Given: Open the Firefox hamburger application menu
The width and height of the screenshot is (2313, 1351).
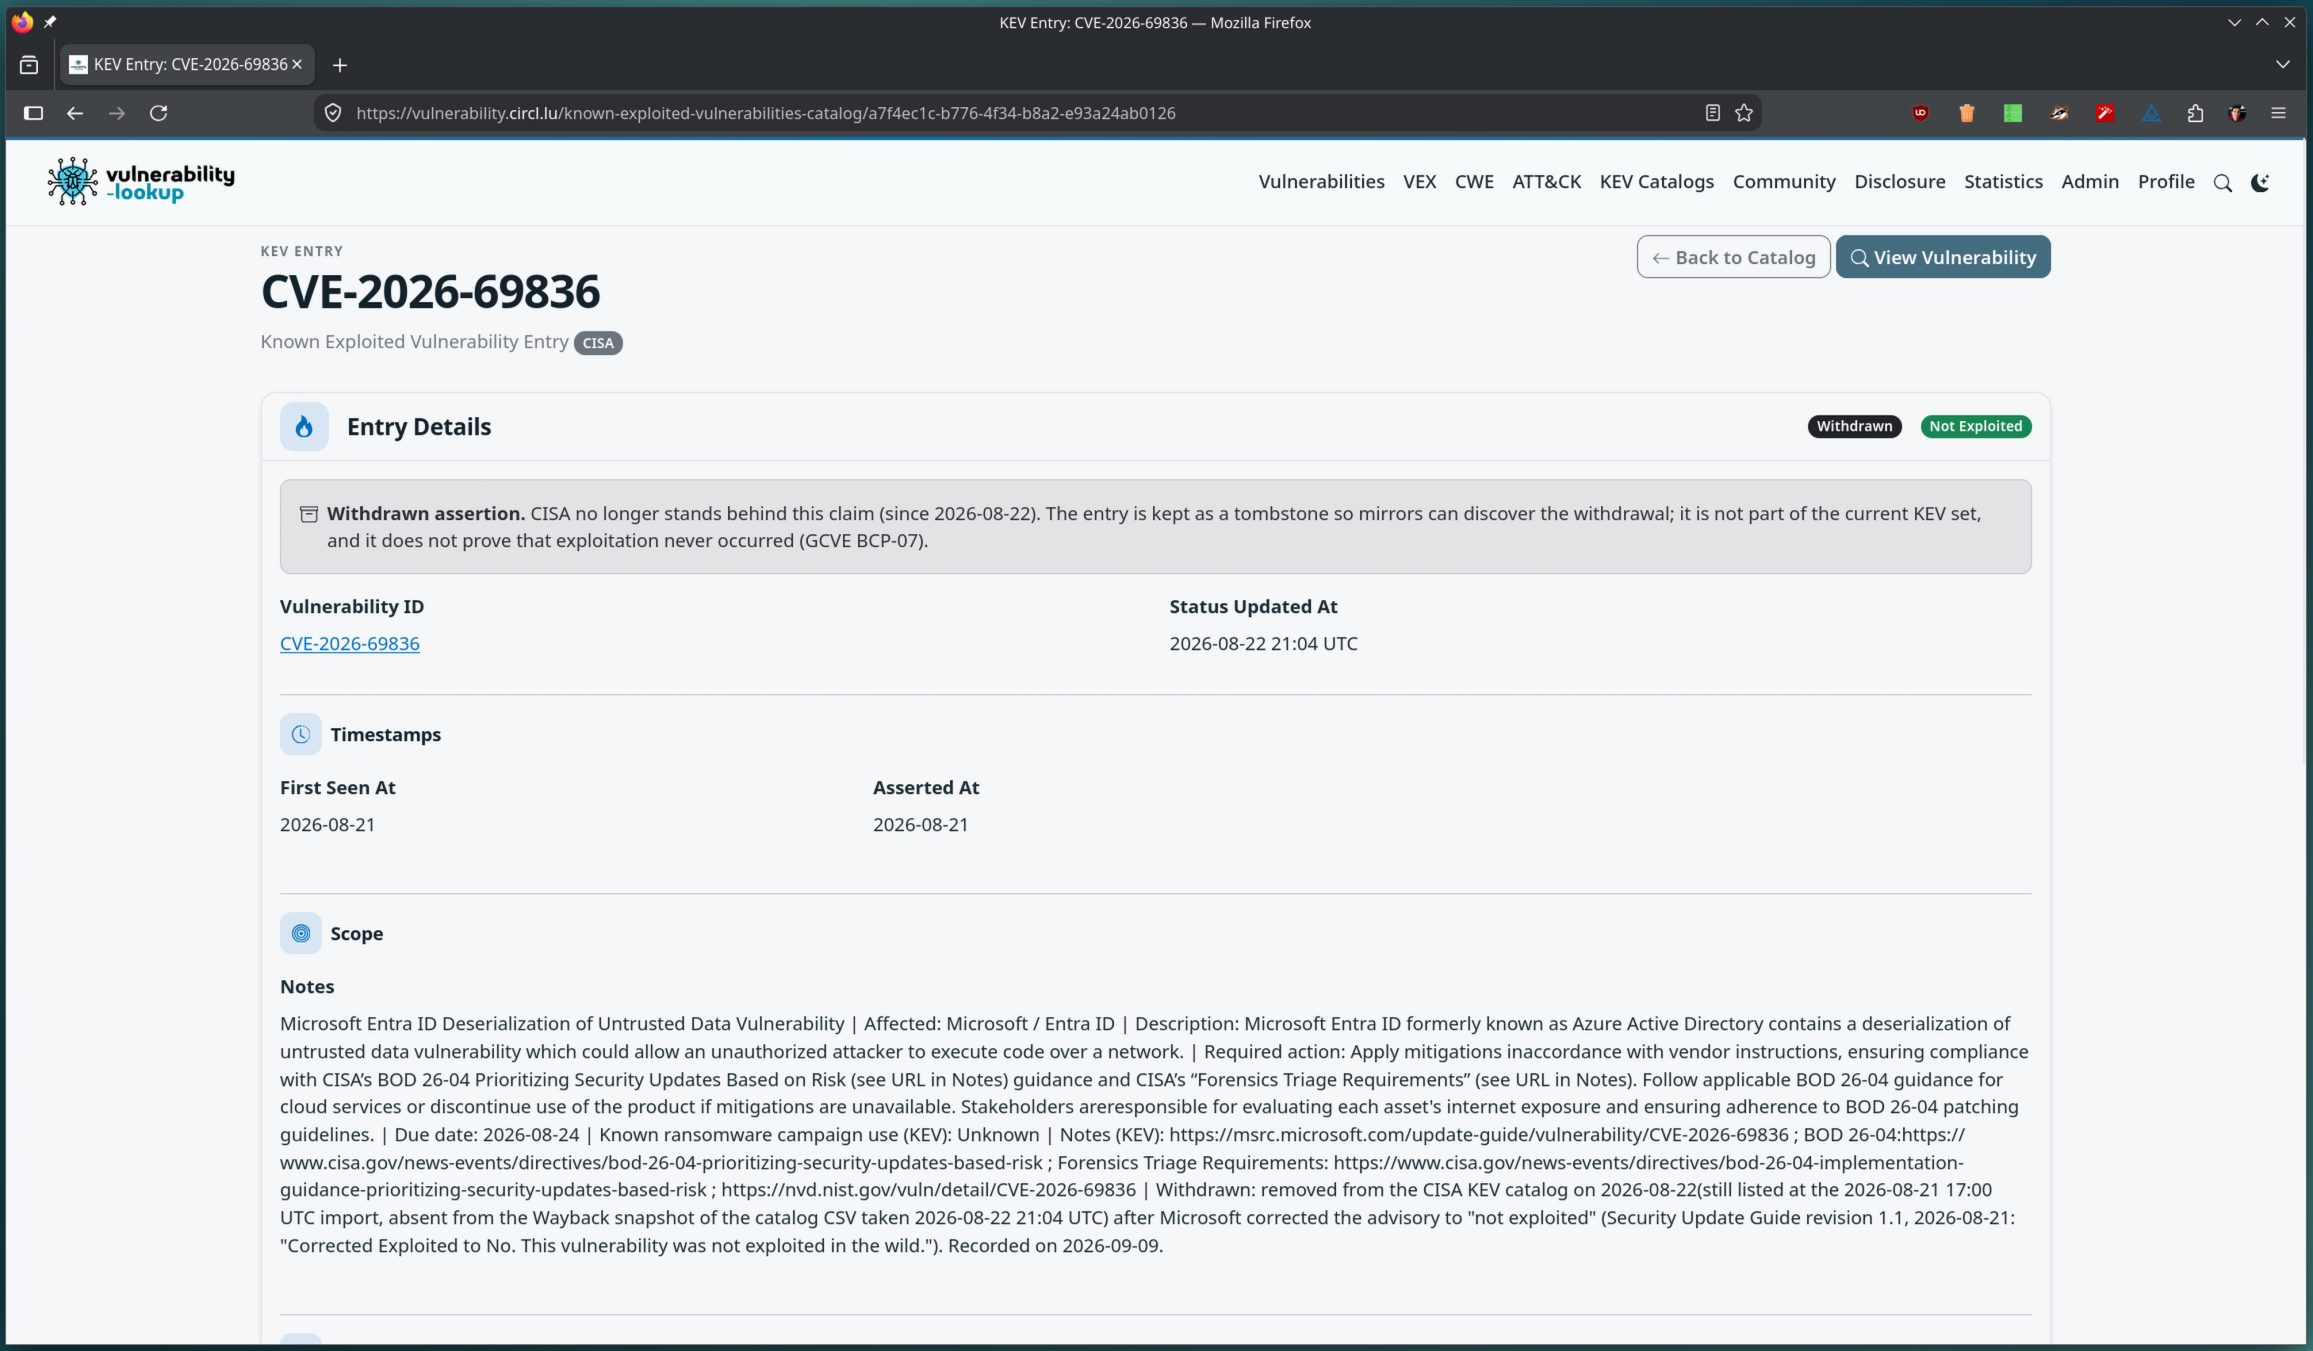Looking at the screenshot, I should (x=2279, y=113).
